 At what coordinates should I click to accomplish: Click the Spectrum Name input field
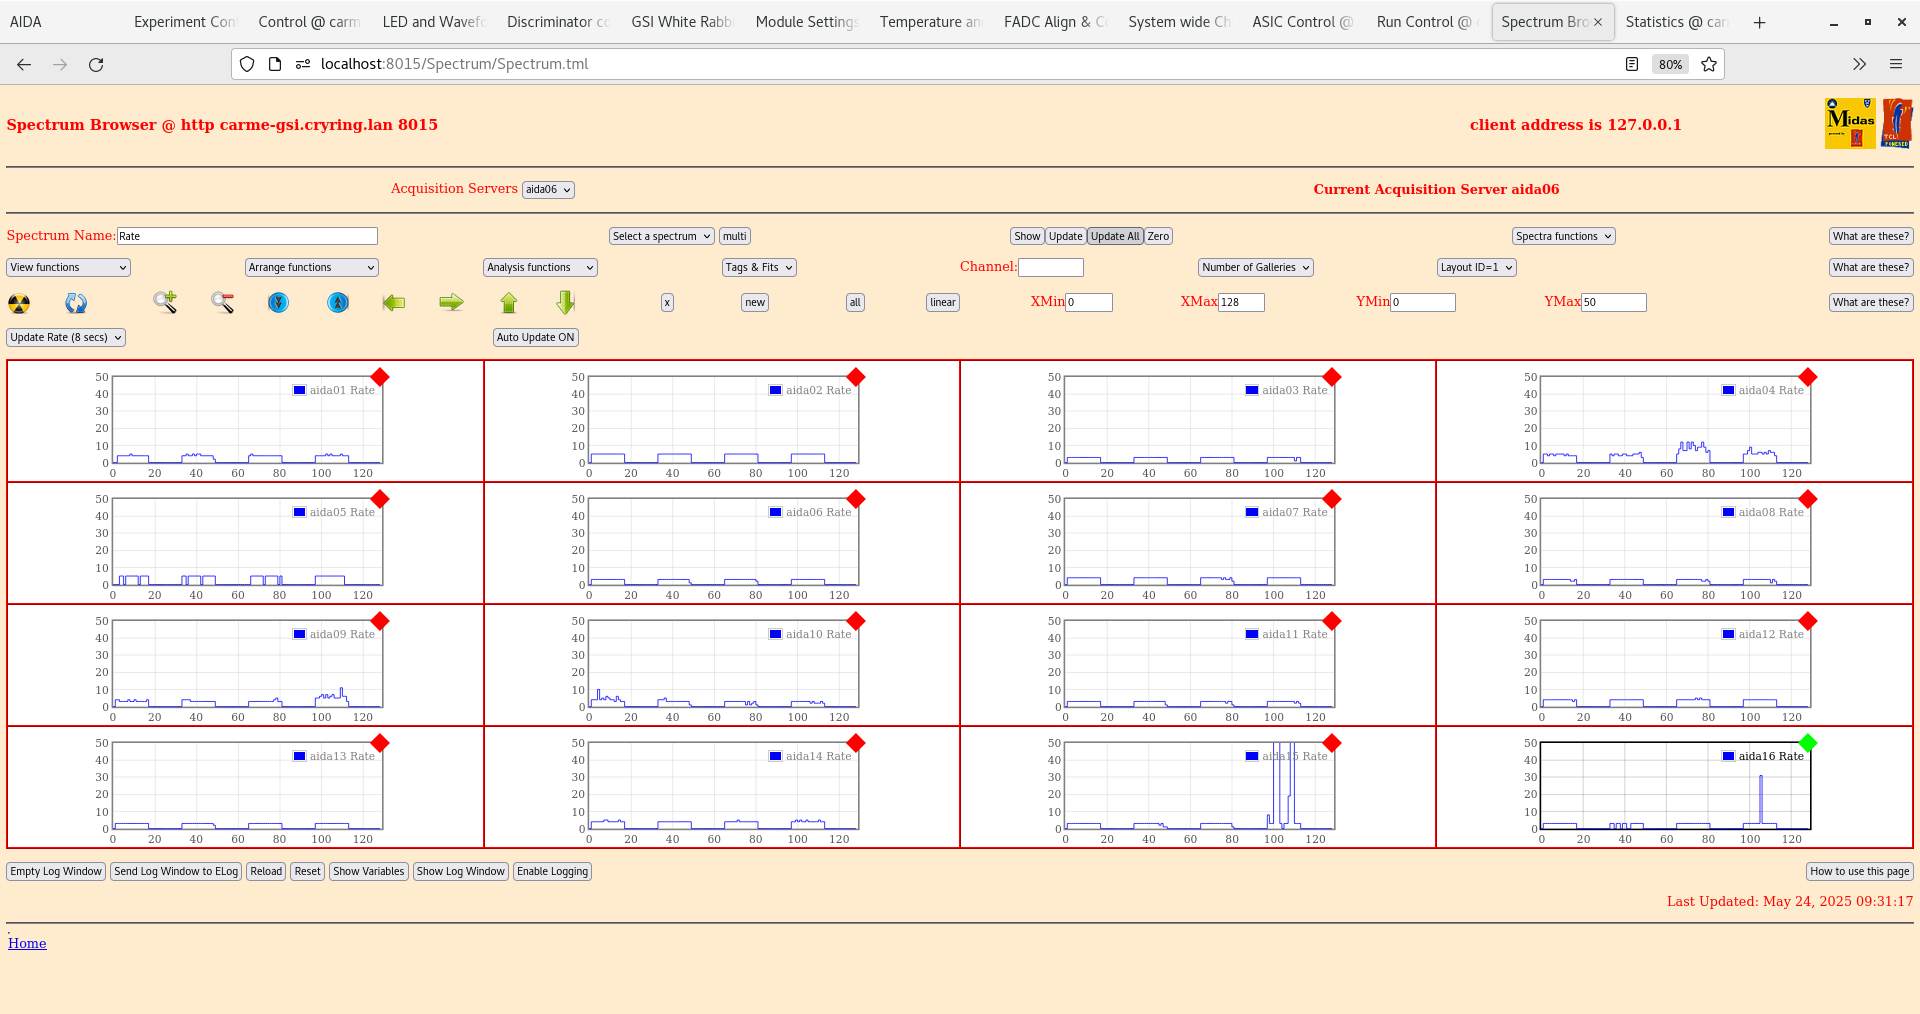click(247, 236)
